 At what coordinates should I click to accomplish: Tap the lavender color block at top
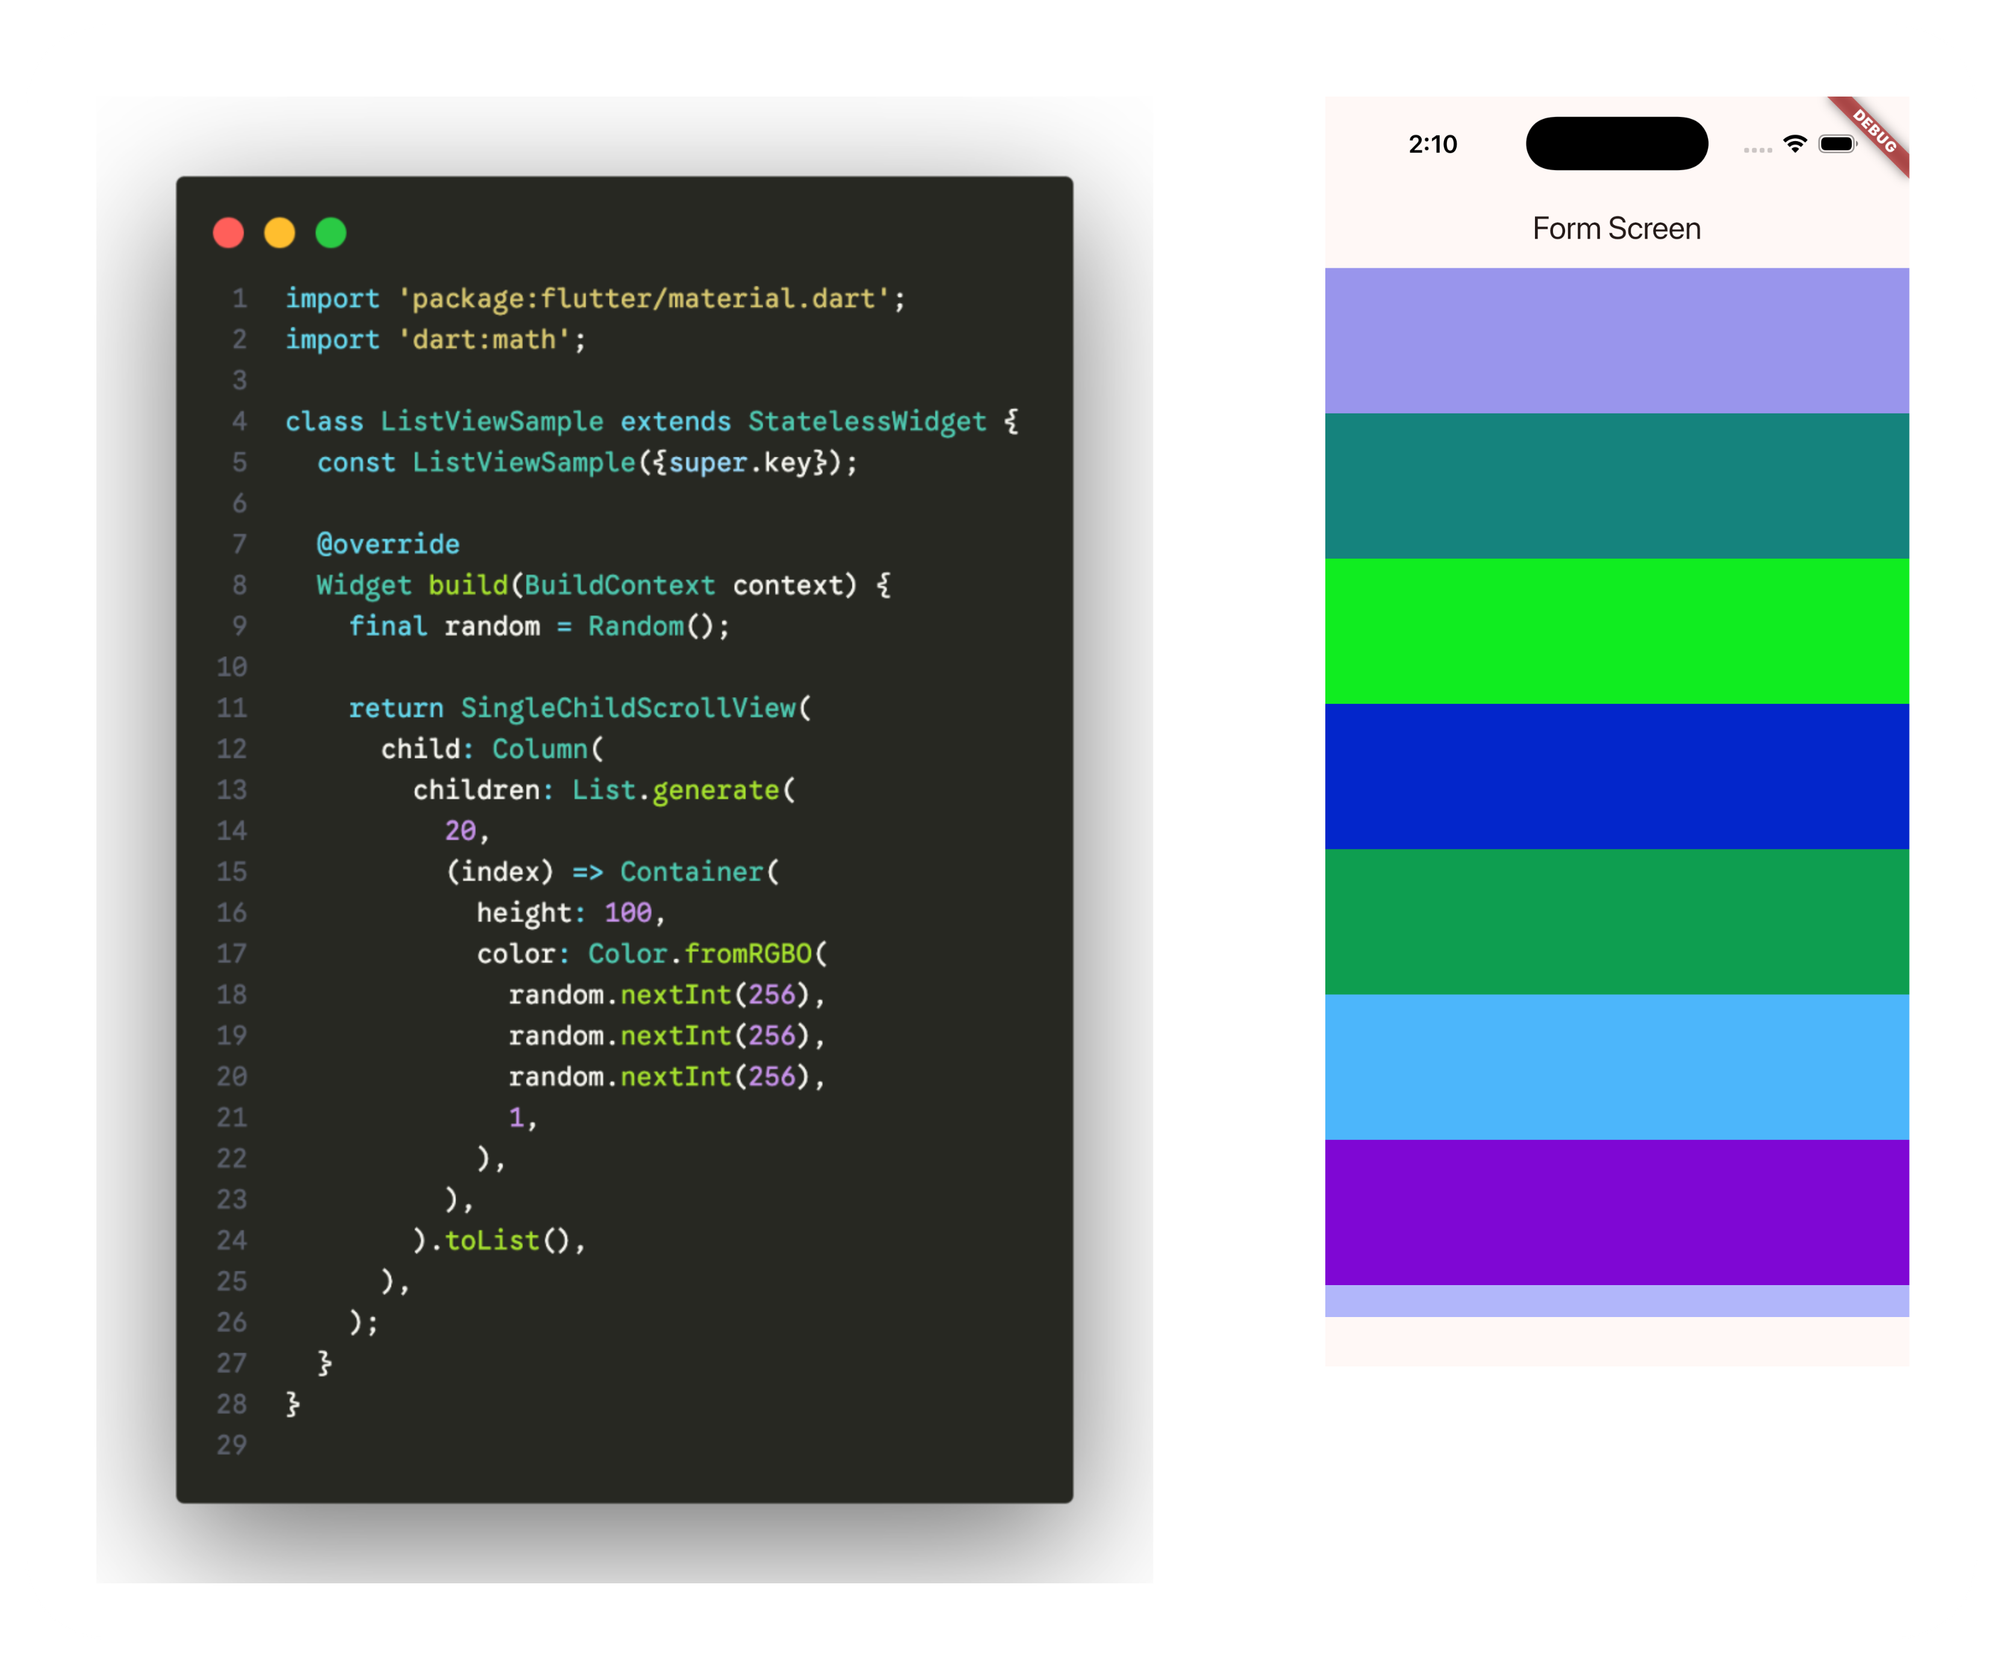1616,340
